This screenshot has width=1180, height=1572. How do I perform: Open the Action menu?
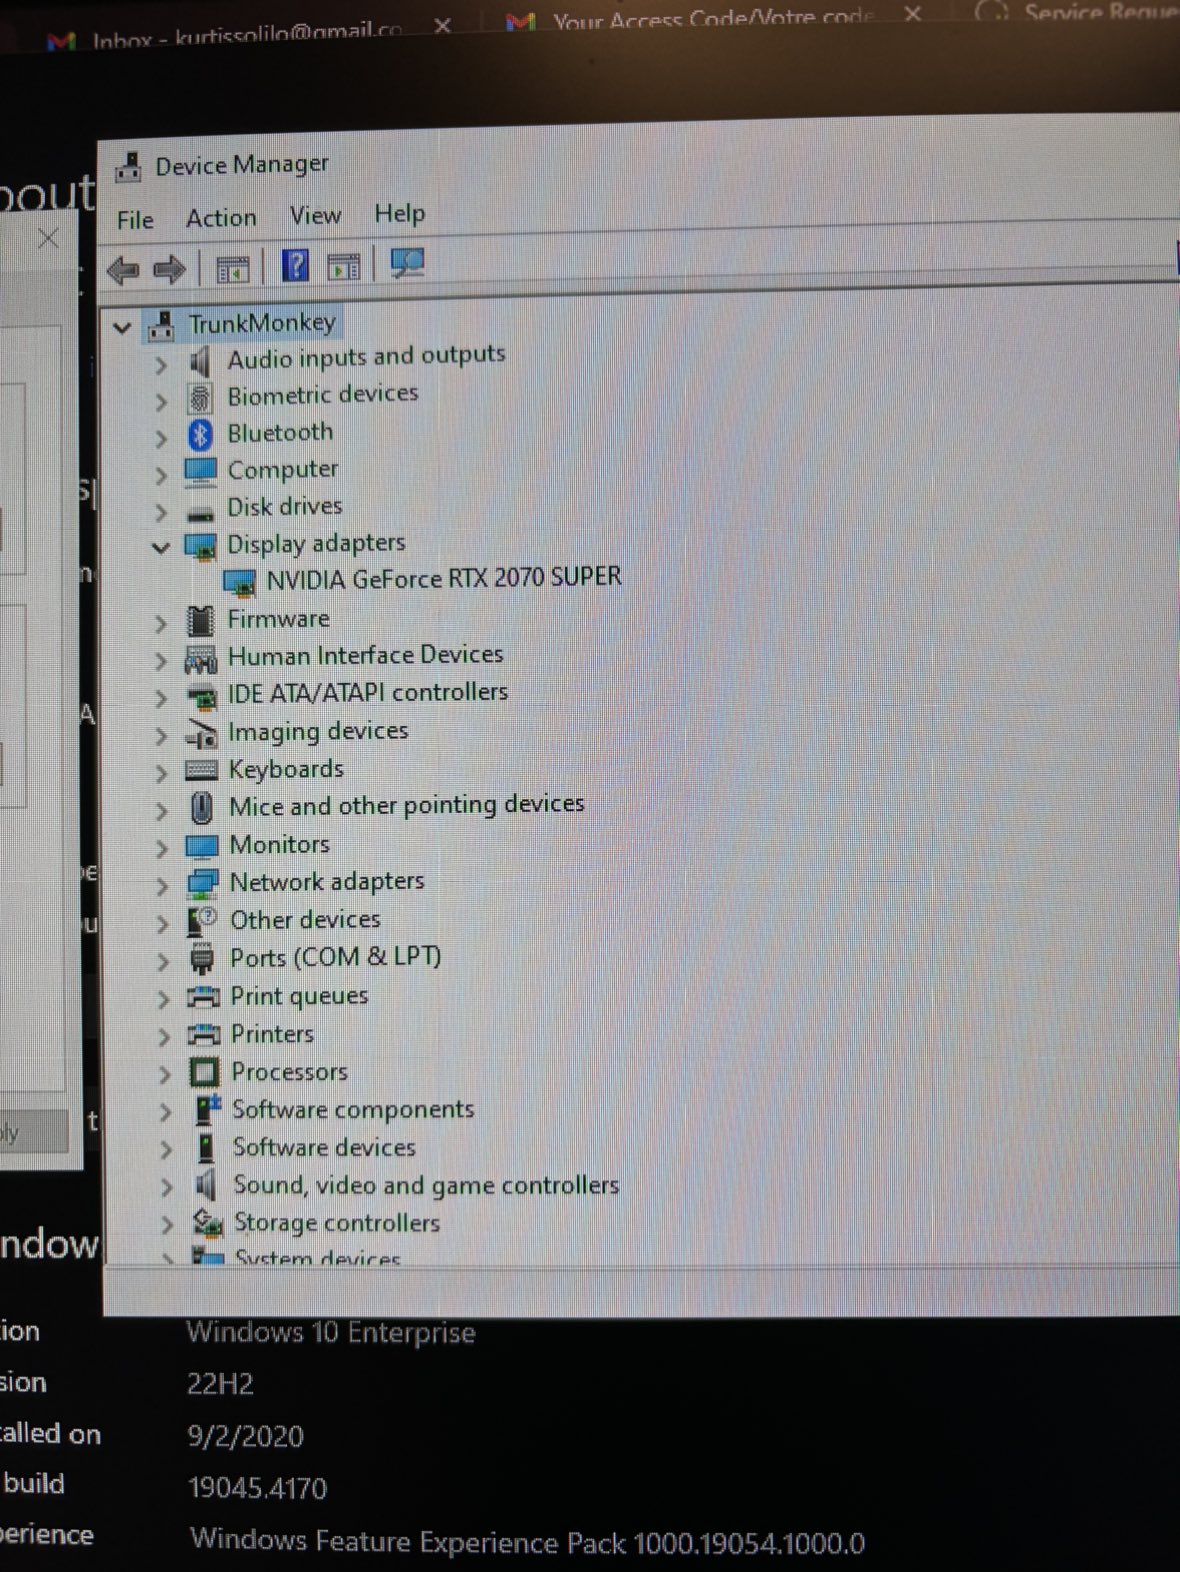(221, 218)
